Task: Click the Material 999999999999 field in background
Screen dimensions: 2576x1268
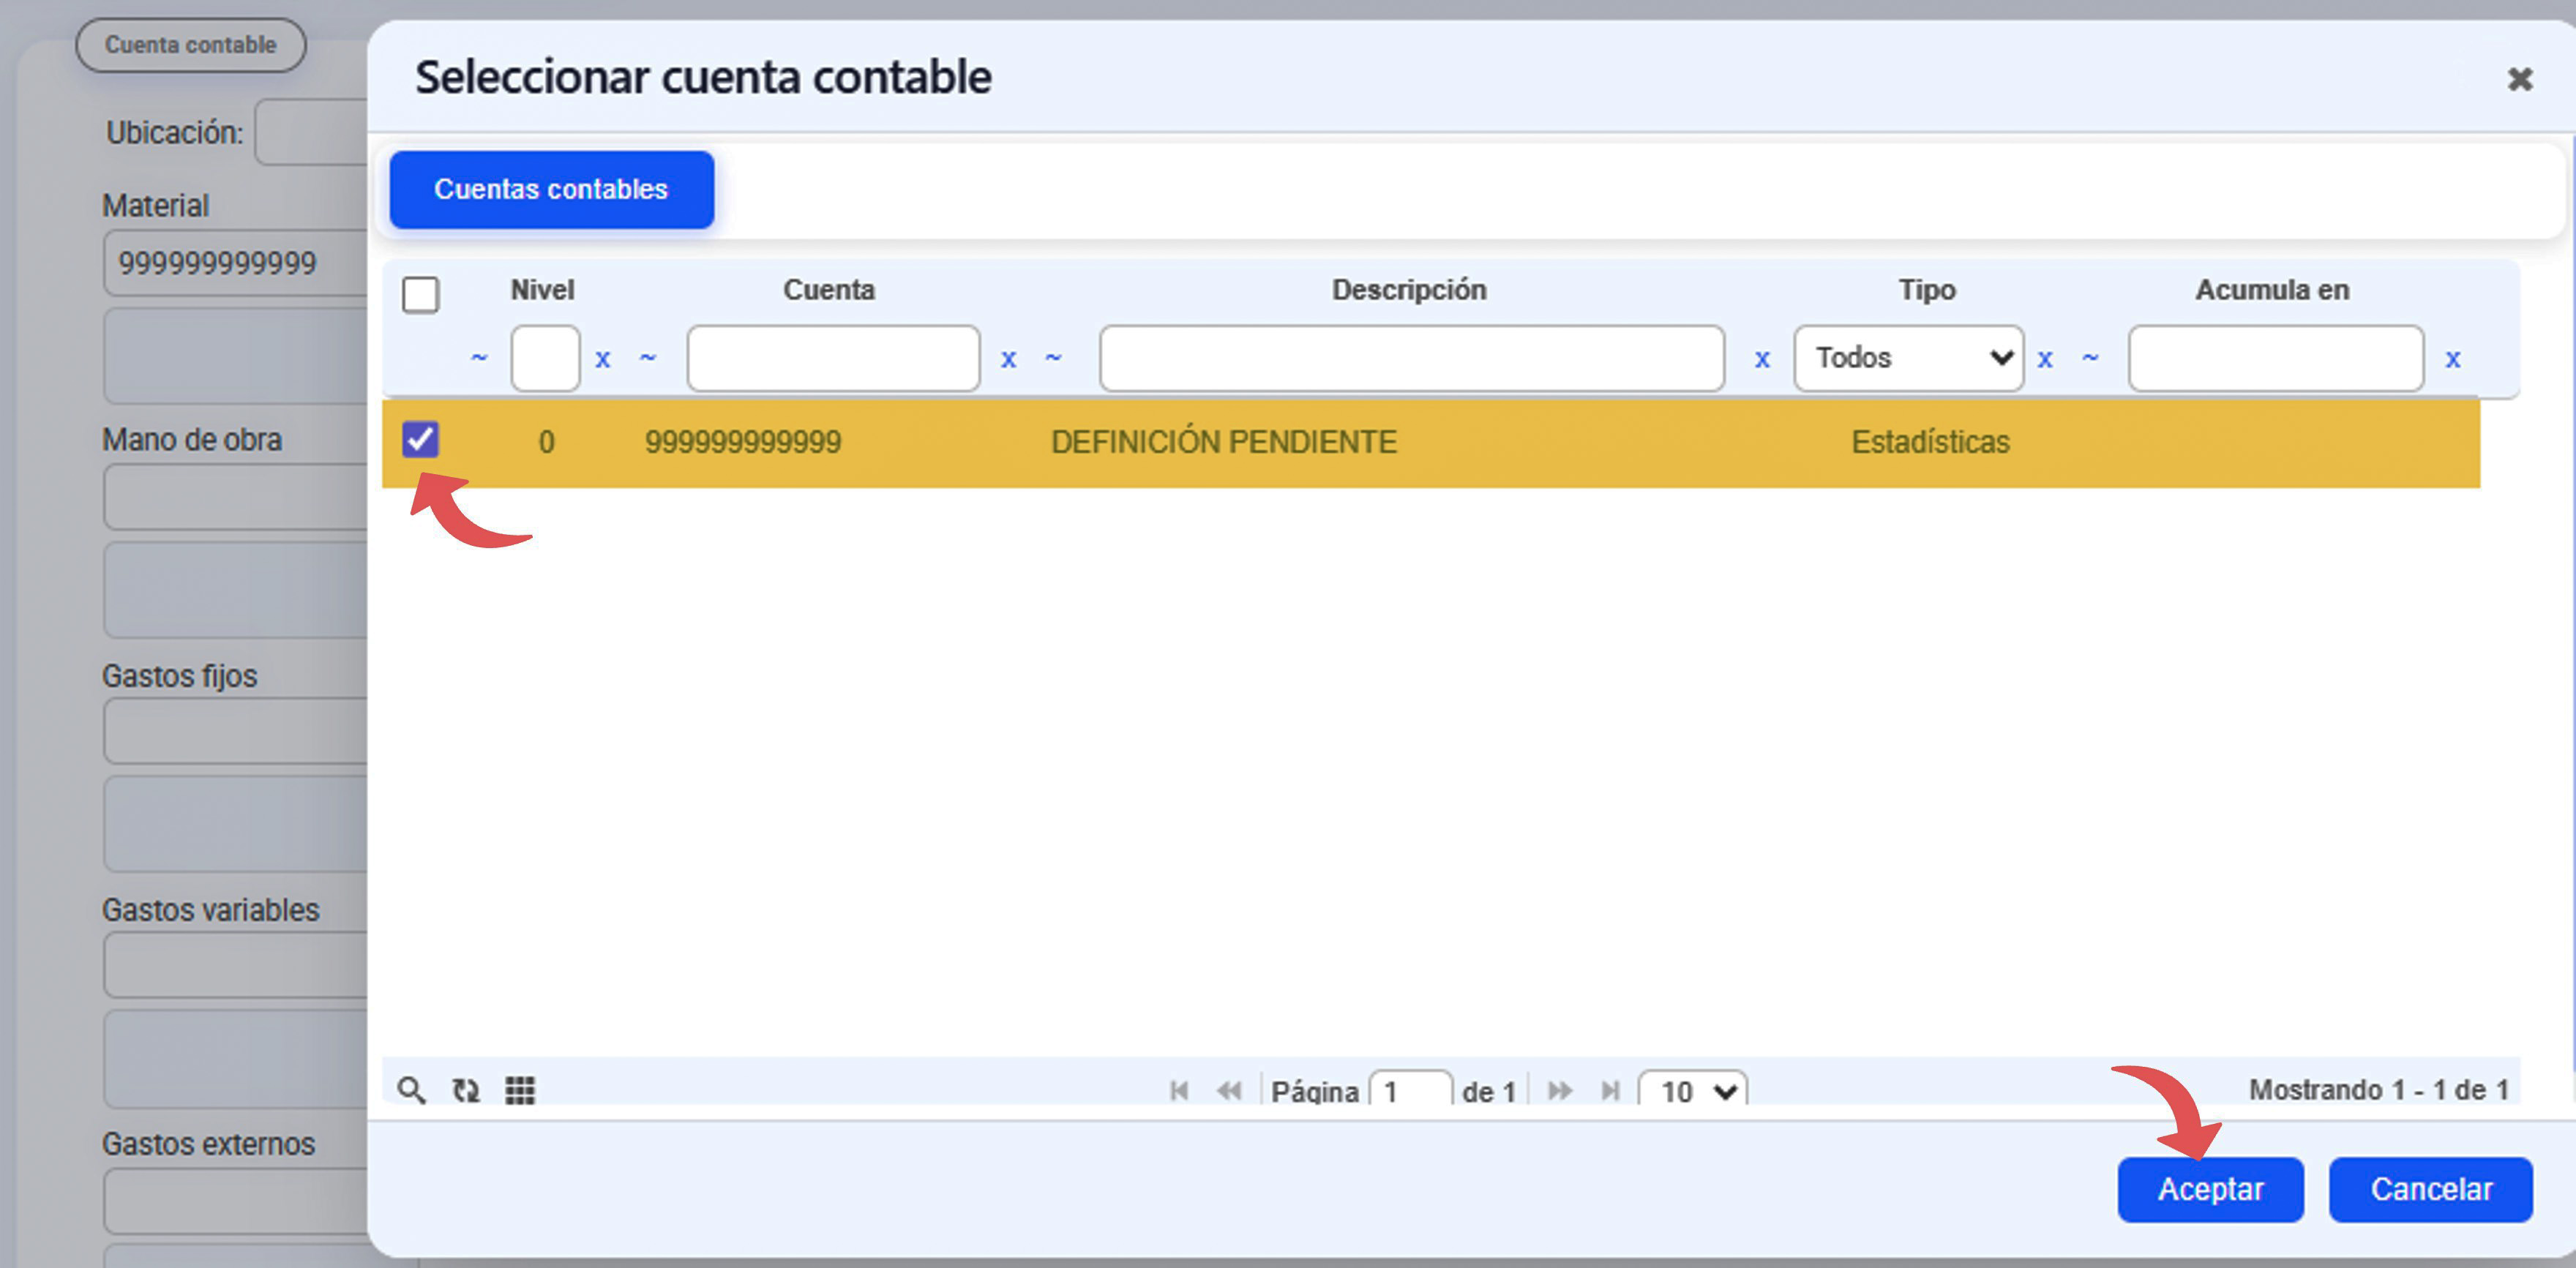Action: pyautogui.click(x=236, y=263)
